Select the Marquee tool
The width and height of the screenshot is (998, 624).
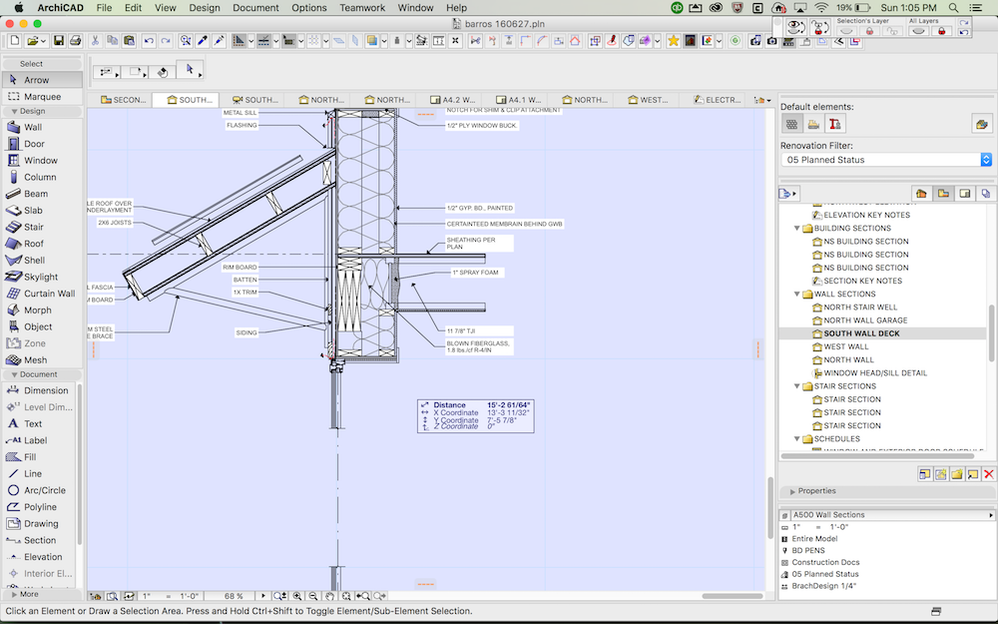pos(41,97)
